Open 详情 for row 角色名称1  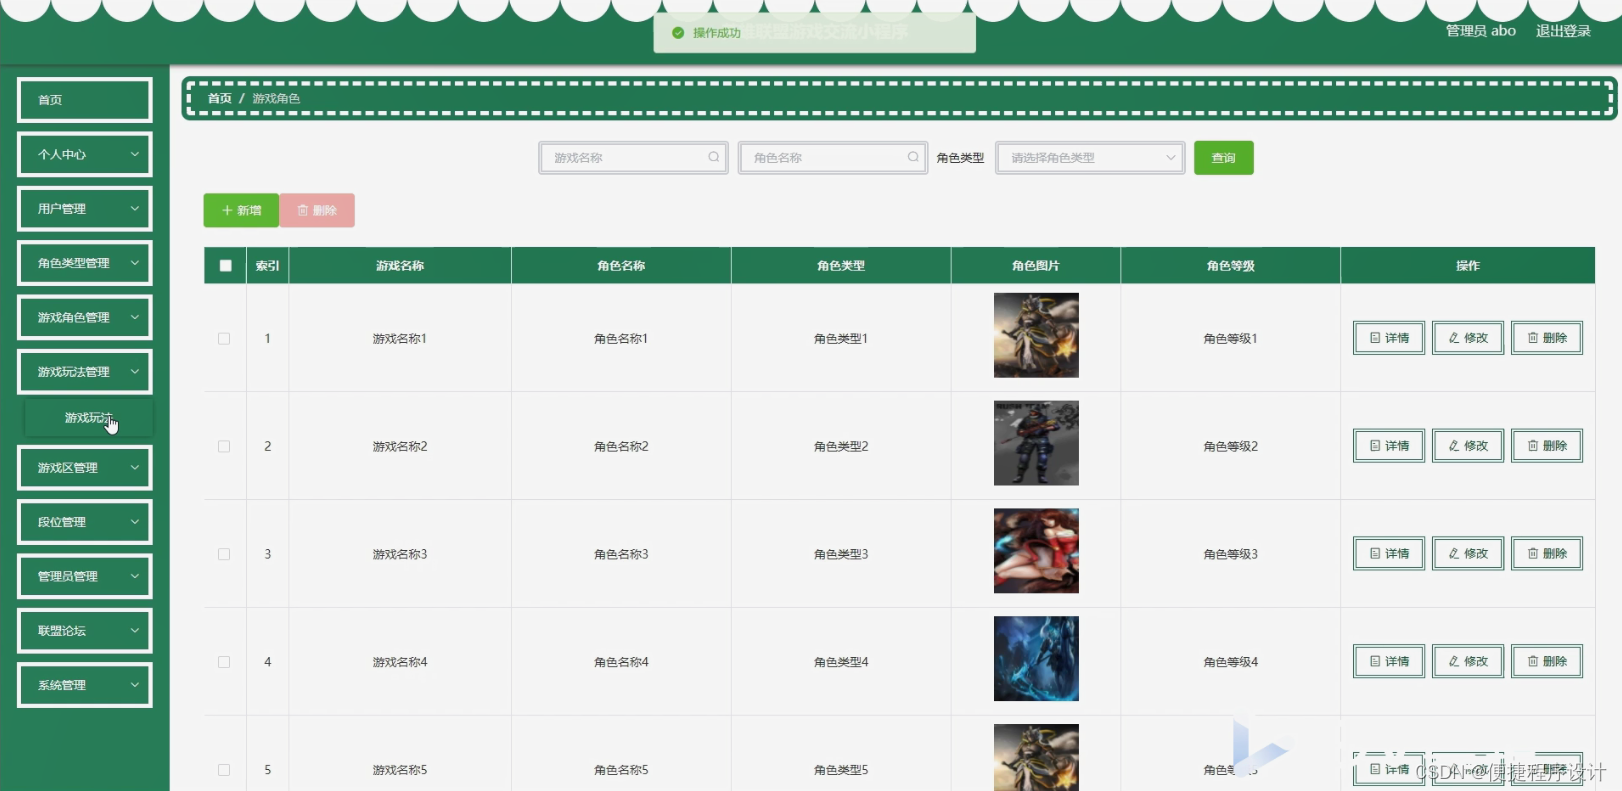[x=1389, y=338]
